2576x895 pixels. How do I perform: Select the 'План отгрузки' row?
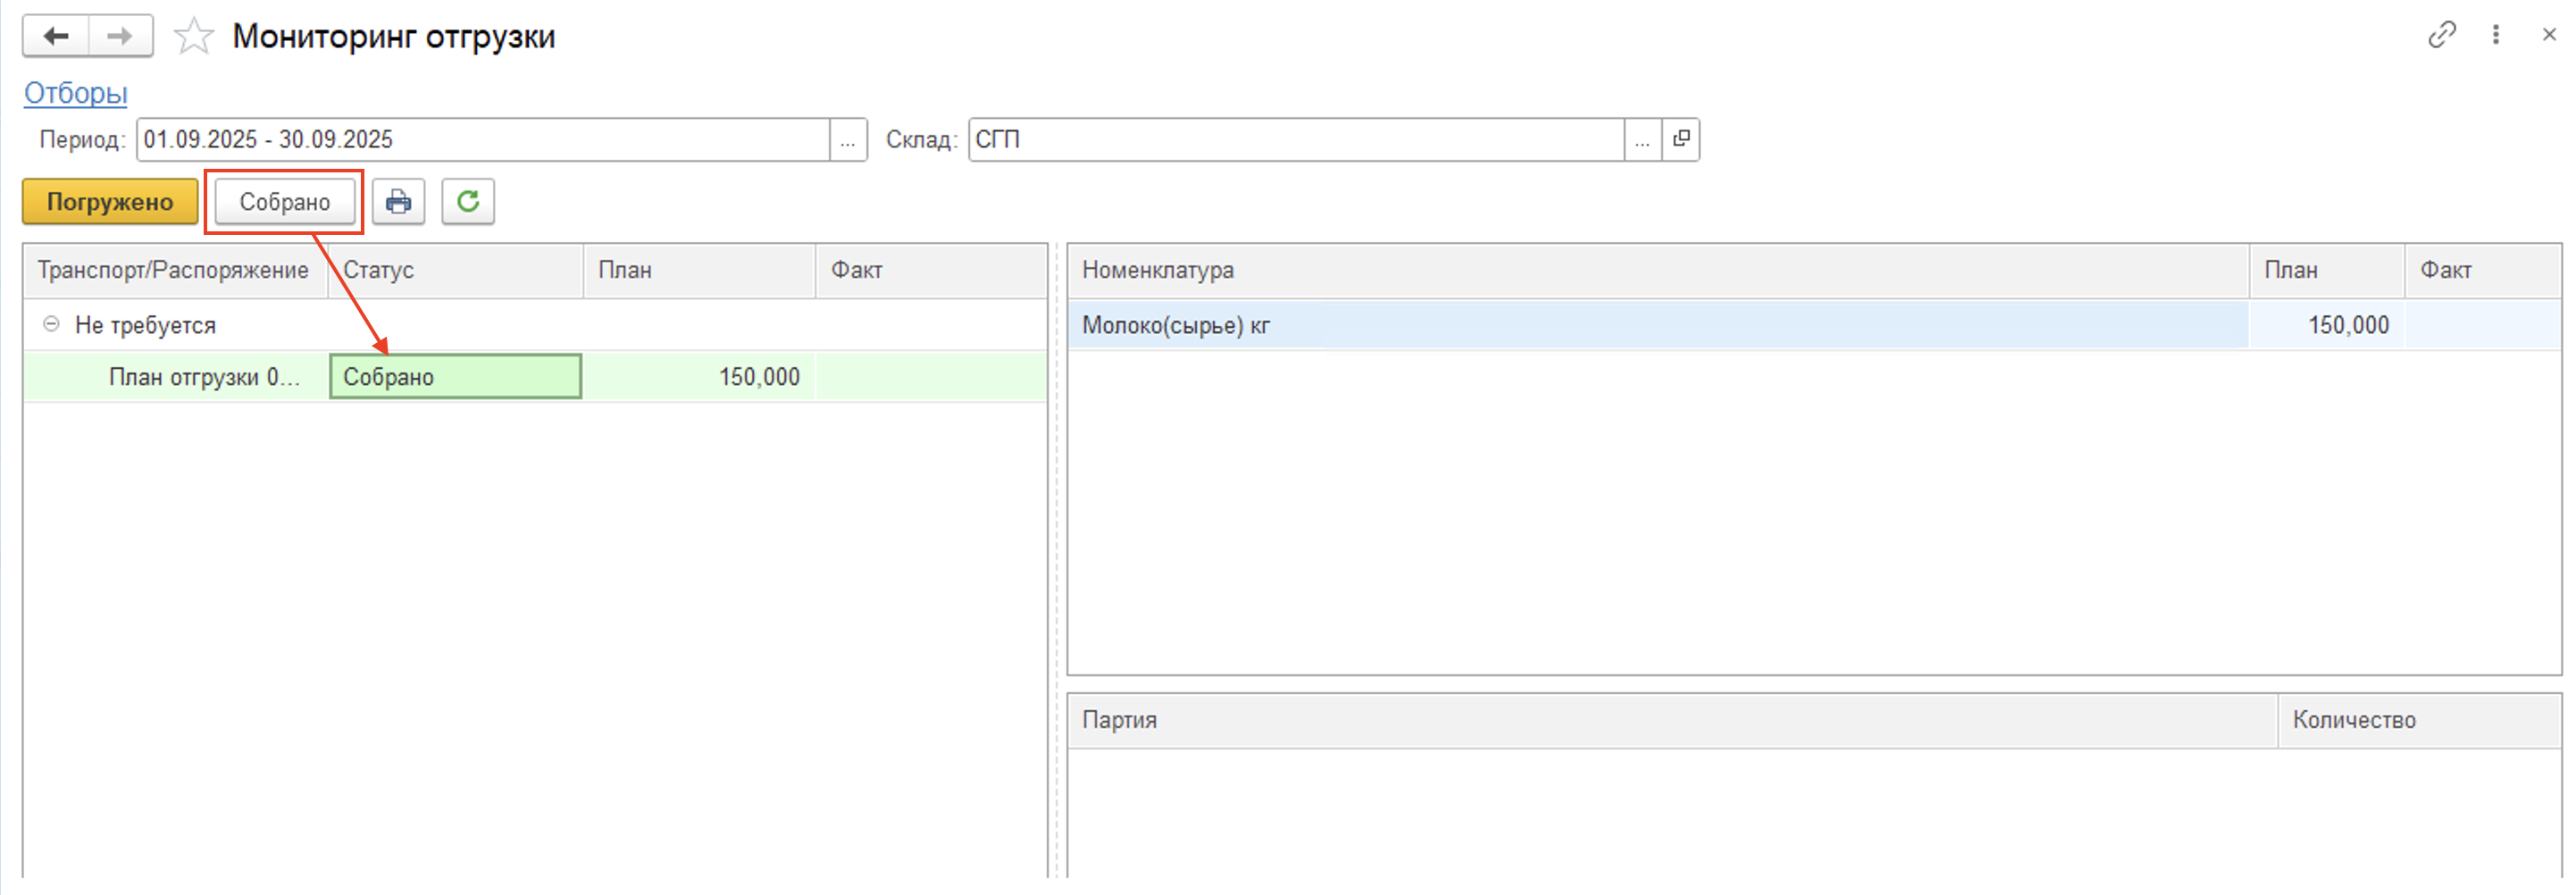pyautogui.click(x=204, y=378)
